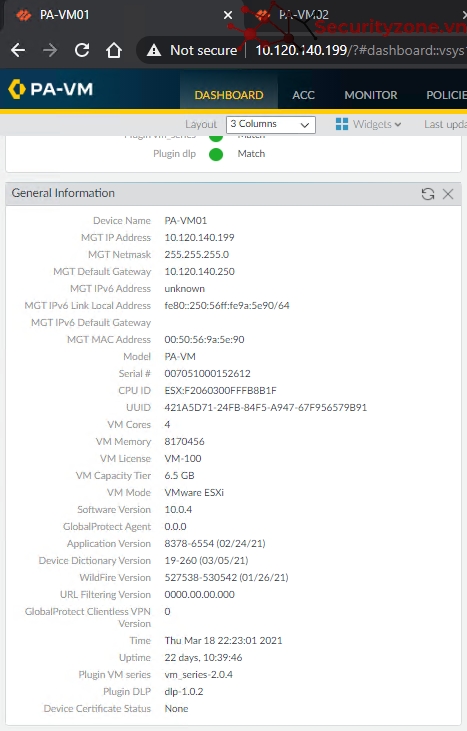Click the Widgets grid icon
The image size is (467, 731).
pyautogui.click(x=342, y=124)
